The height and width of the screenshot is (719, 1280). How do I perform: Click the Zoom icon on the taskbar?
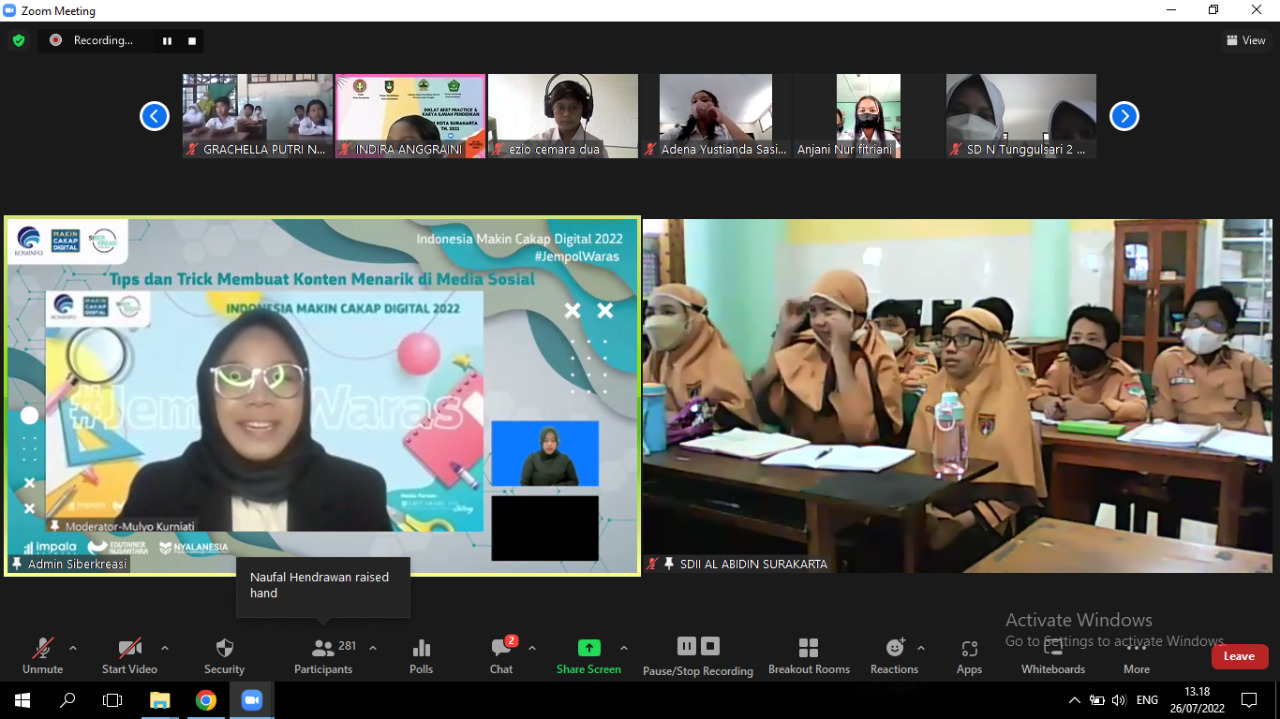coord(252,700)
